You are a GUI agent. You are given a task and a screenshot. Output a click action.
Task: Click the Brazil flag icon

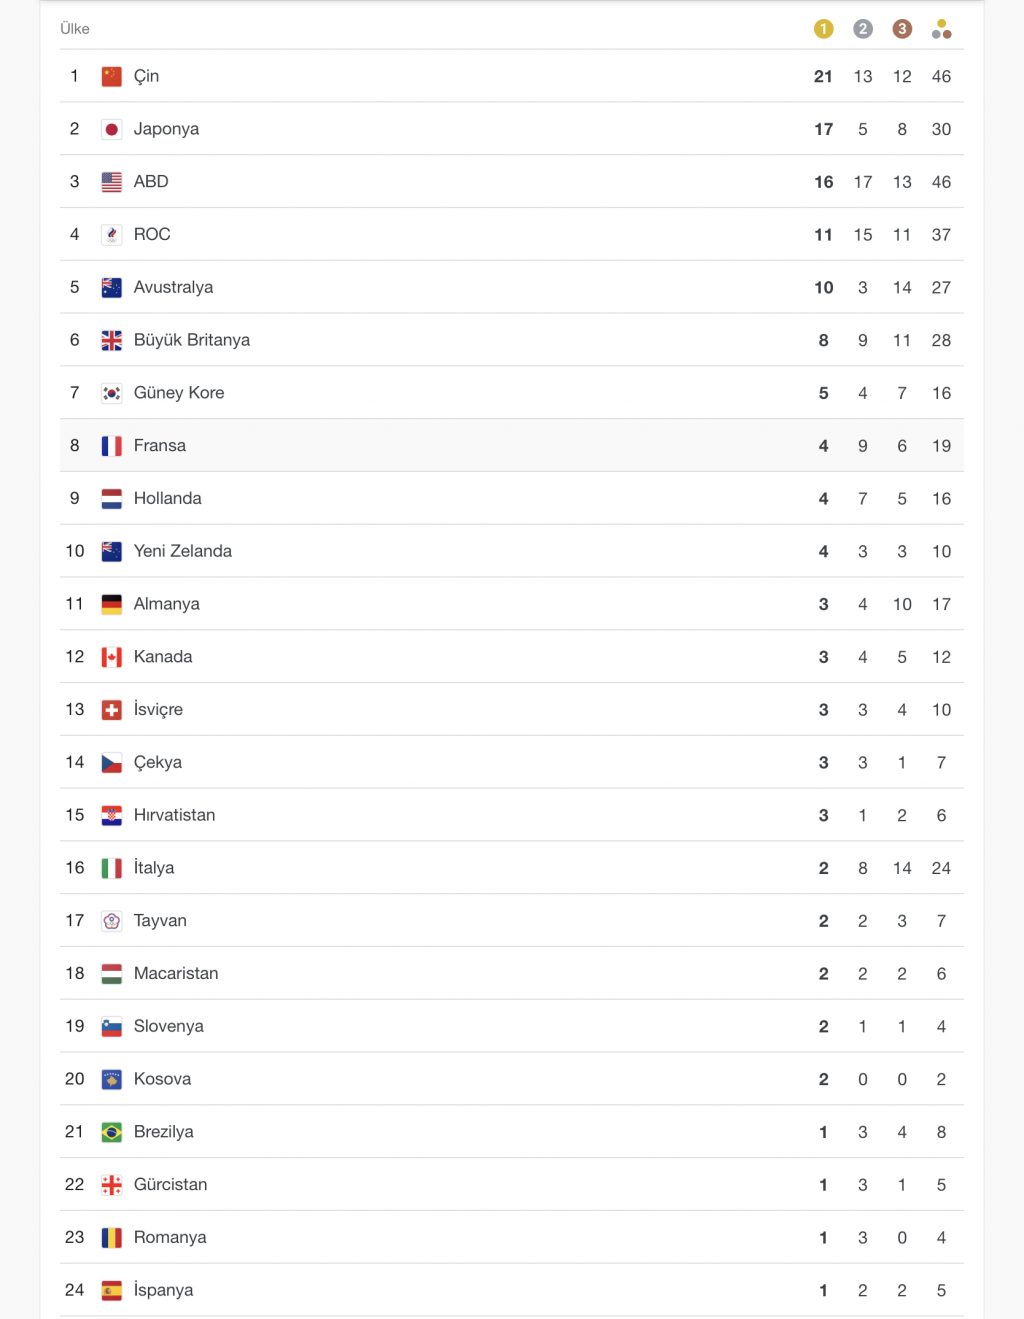click(112, 1132)
